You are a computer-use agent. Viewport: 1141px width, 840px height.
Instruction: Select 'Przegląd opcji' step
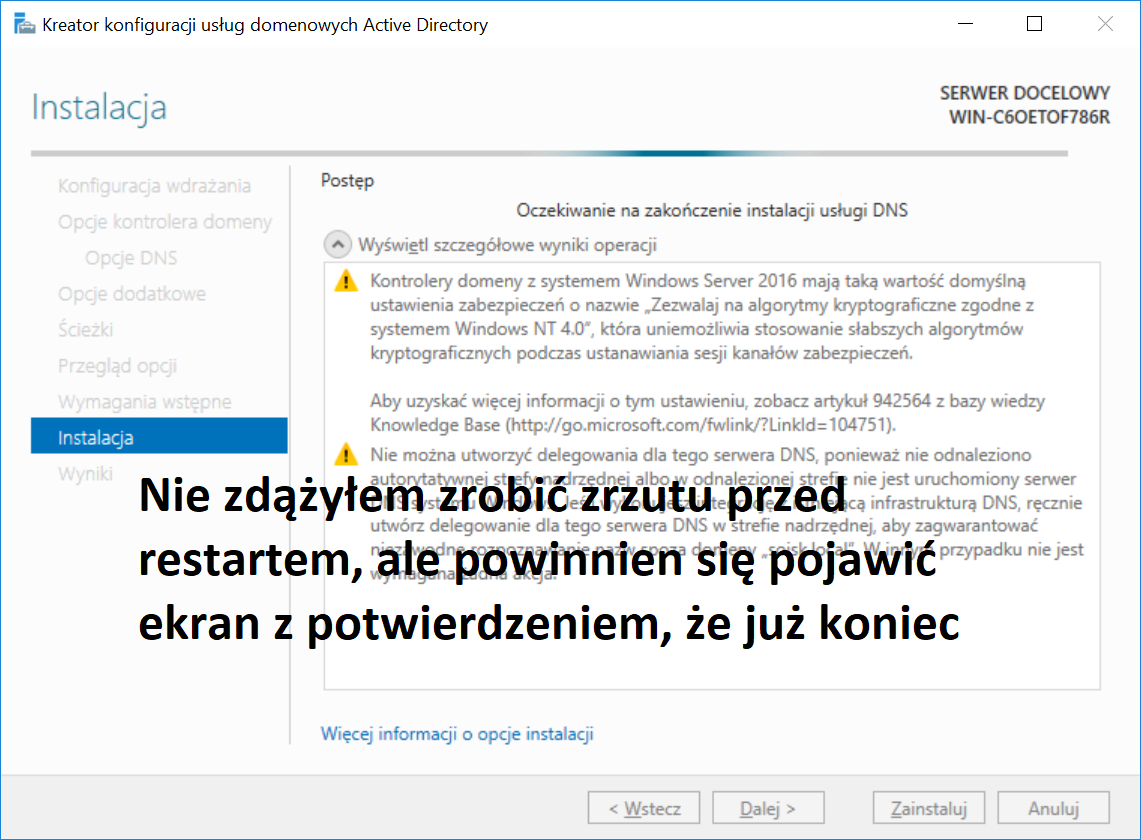point(117,365)
